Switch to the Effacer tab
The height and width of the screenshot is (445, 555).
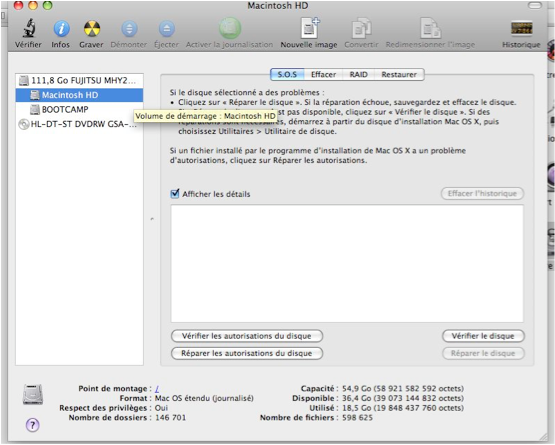coord(323,75)
